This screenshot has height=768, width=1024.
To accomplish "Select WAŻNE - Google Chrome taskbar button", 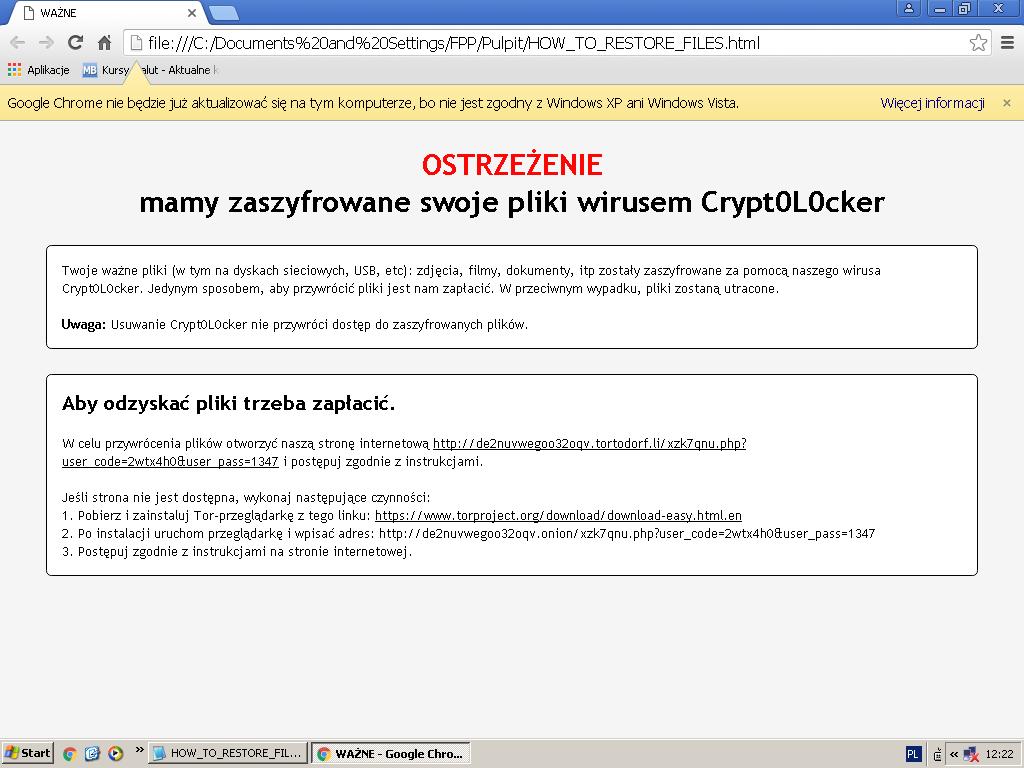I will tap(391, 753).
